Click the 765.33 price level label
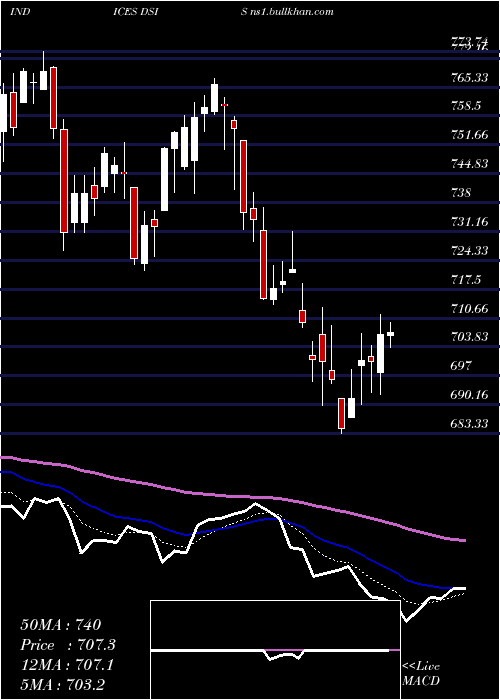This screenshot has width=500, height=700. (469, 78)
